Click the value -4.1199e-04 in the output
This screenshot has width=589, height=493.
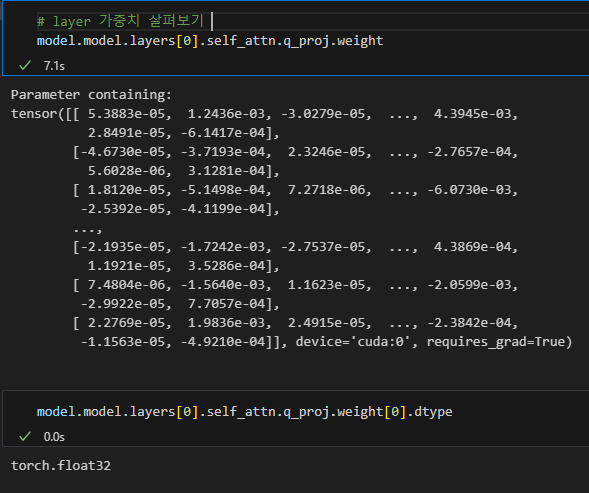click(223, 209)
